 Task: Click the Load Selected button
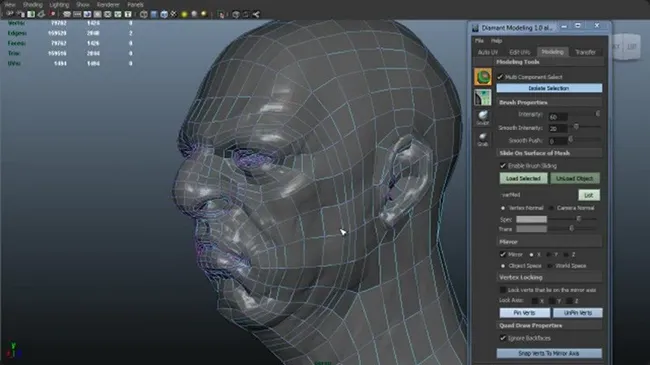tap(523, 178)
